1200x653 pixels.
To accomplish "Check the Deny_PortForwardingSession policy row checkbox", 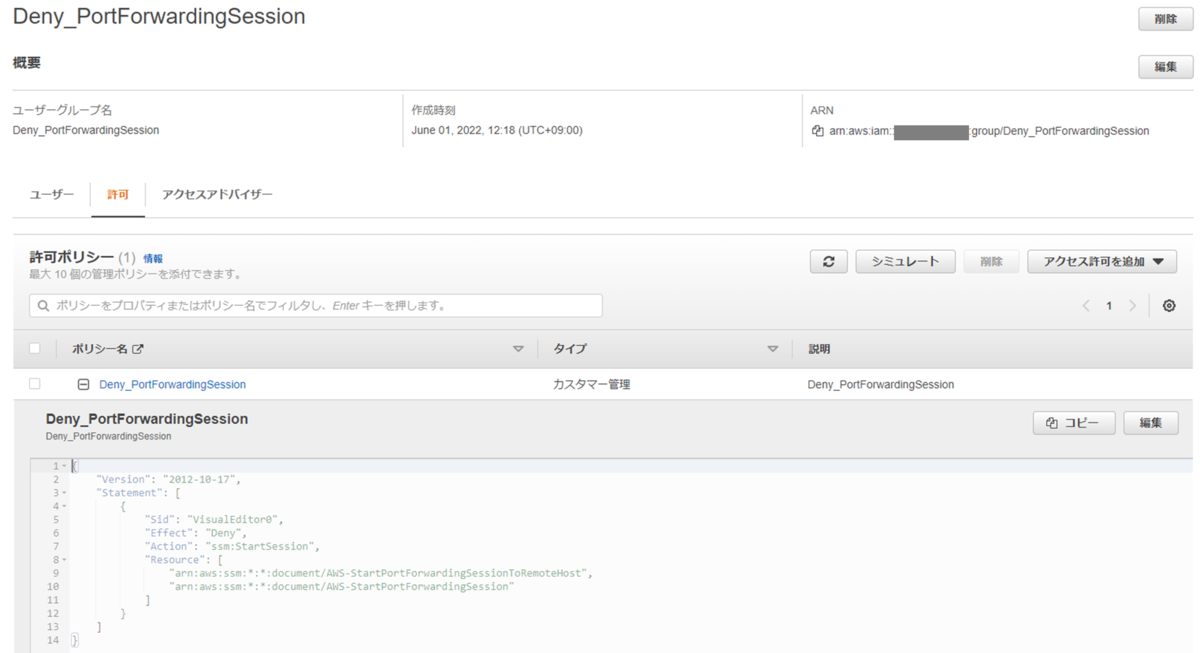I will [x=35, y=383].
